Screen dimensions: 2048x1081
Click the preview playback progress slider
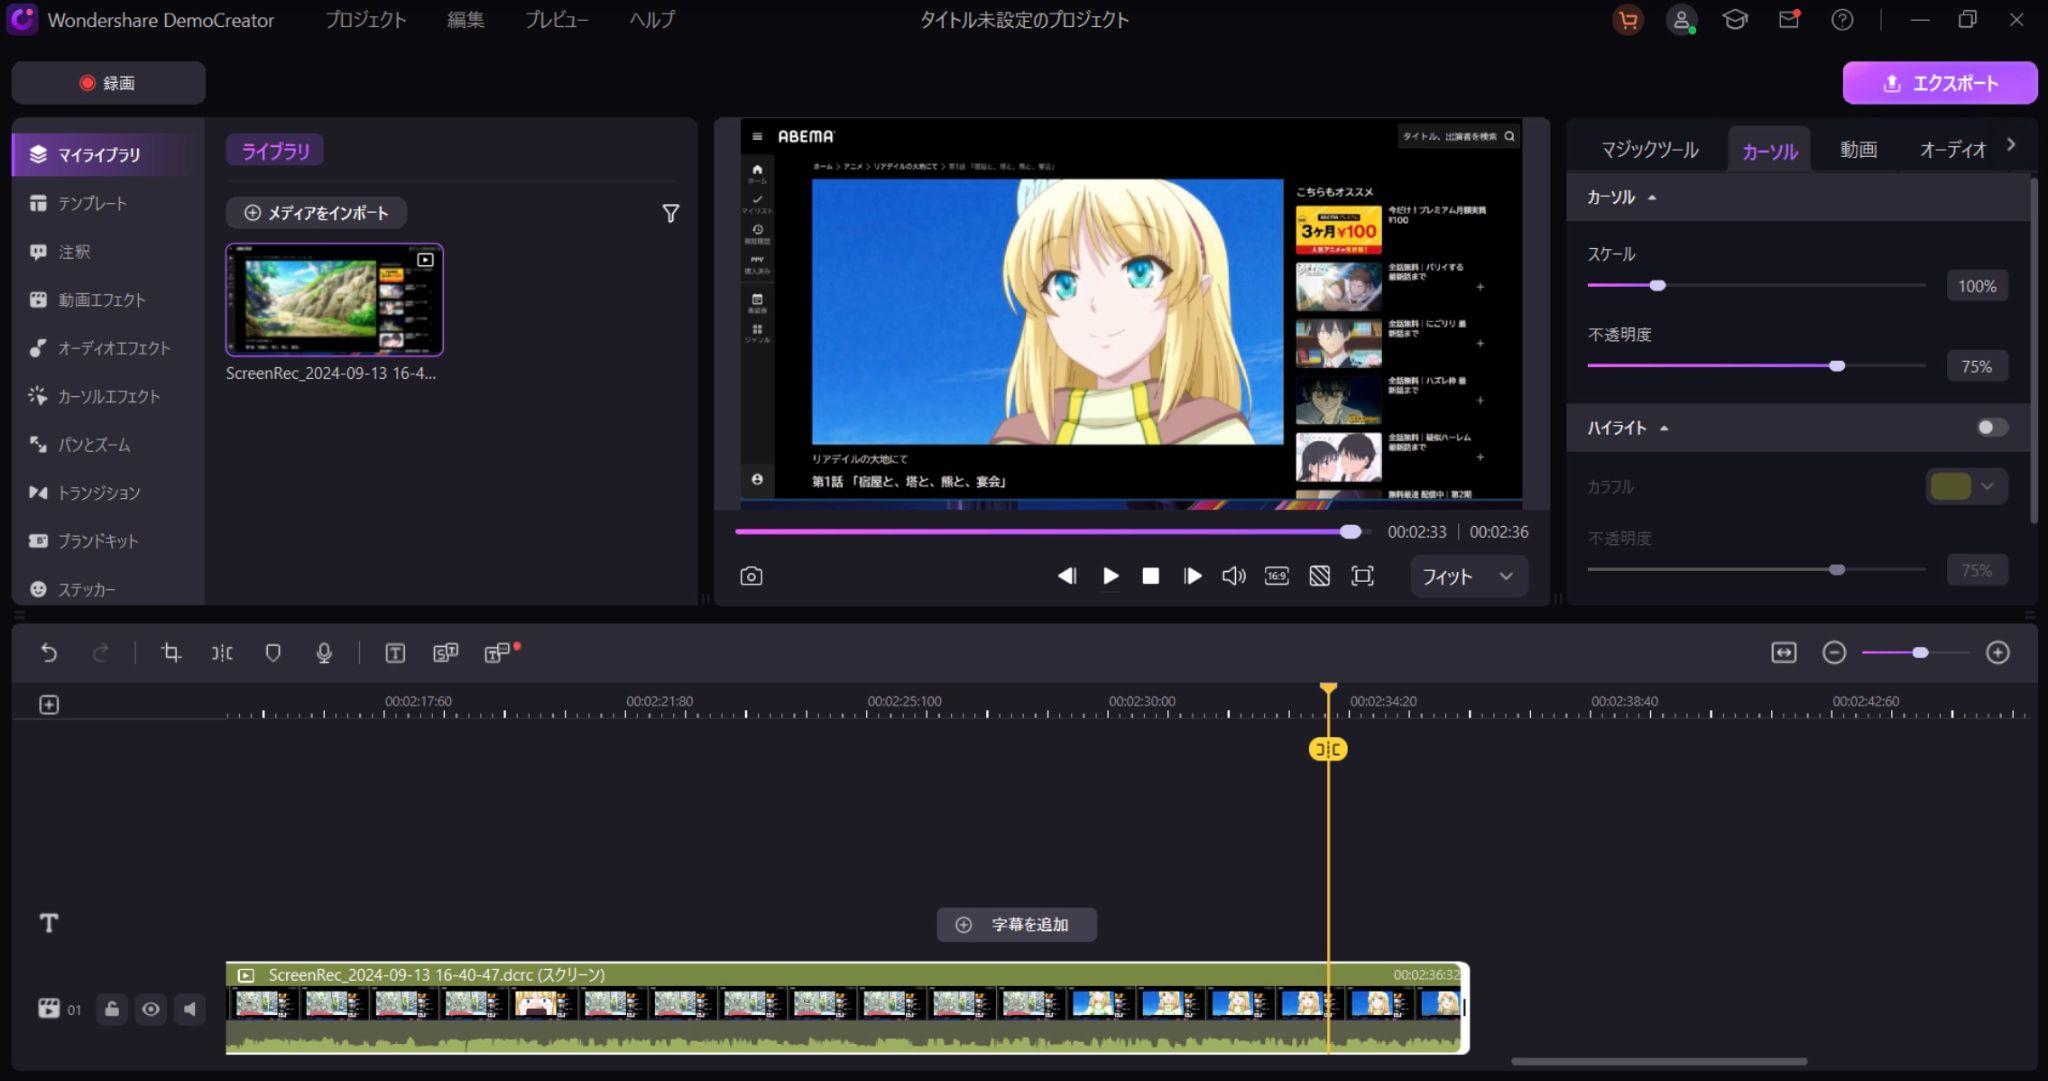(x=1053, y=532)
